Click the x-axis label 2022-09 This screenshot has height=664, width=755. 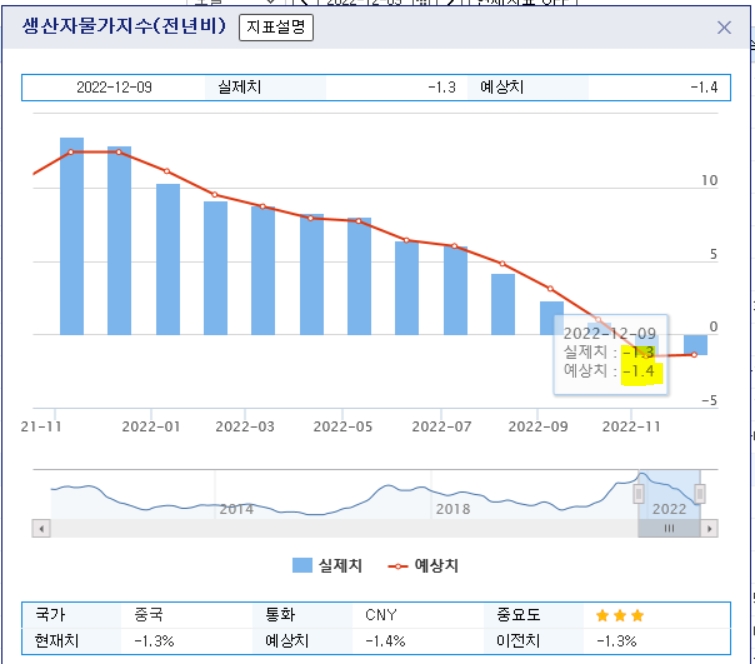[538, 427]
